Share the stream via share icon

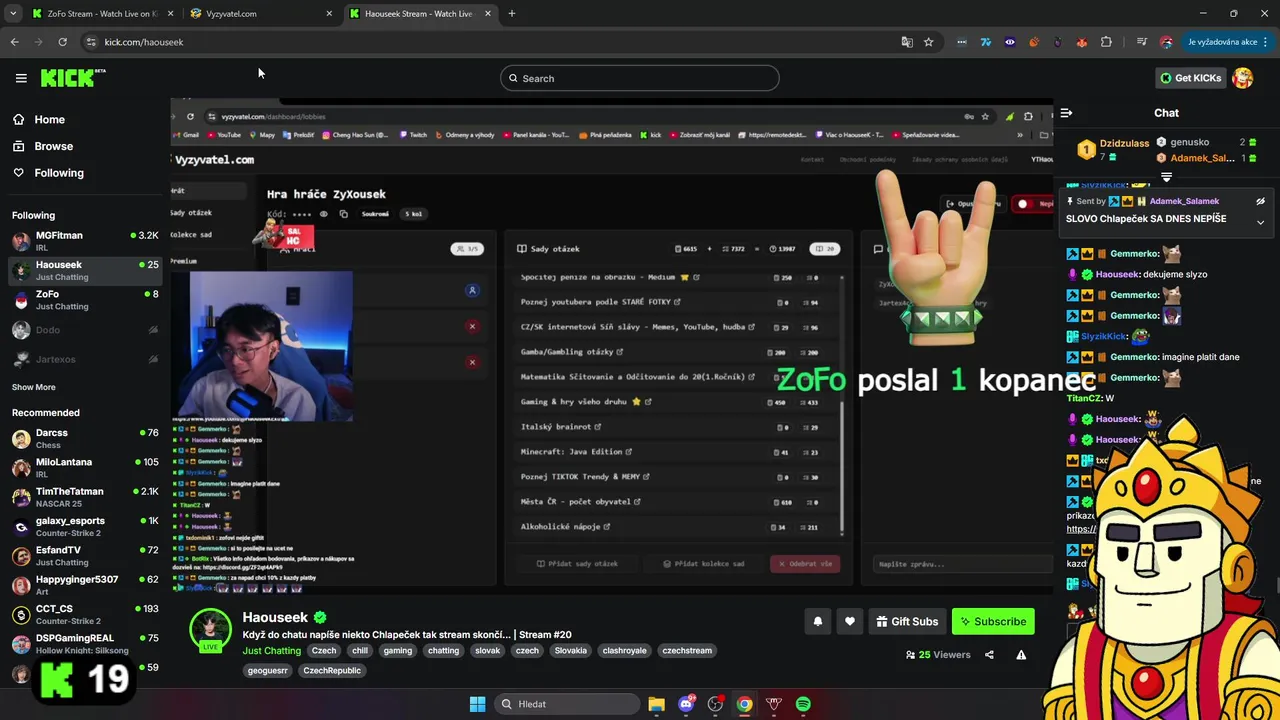(x=989, y=655)
